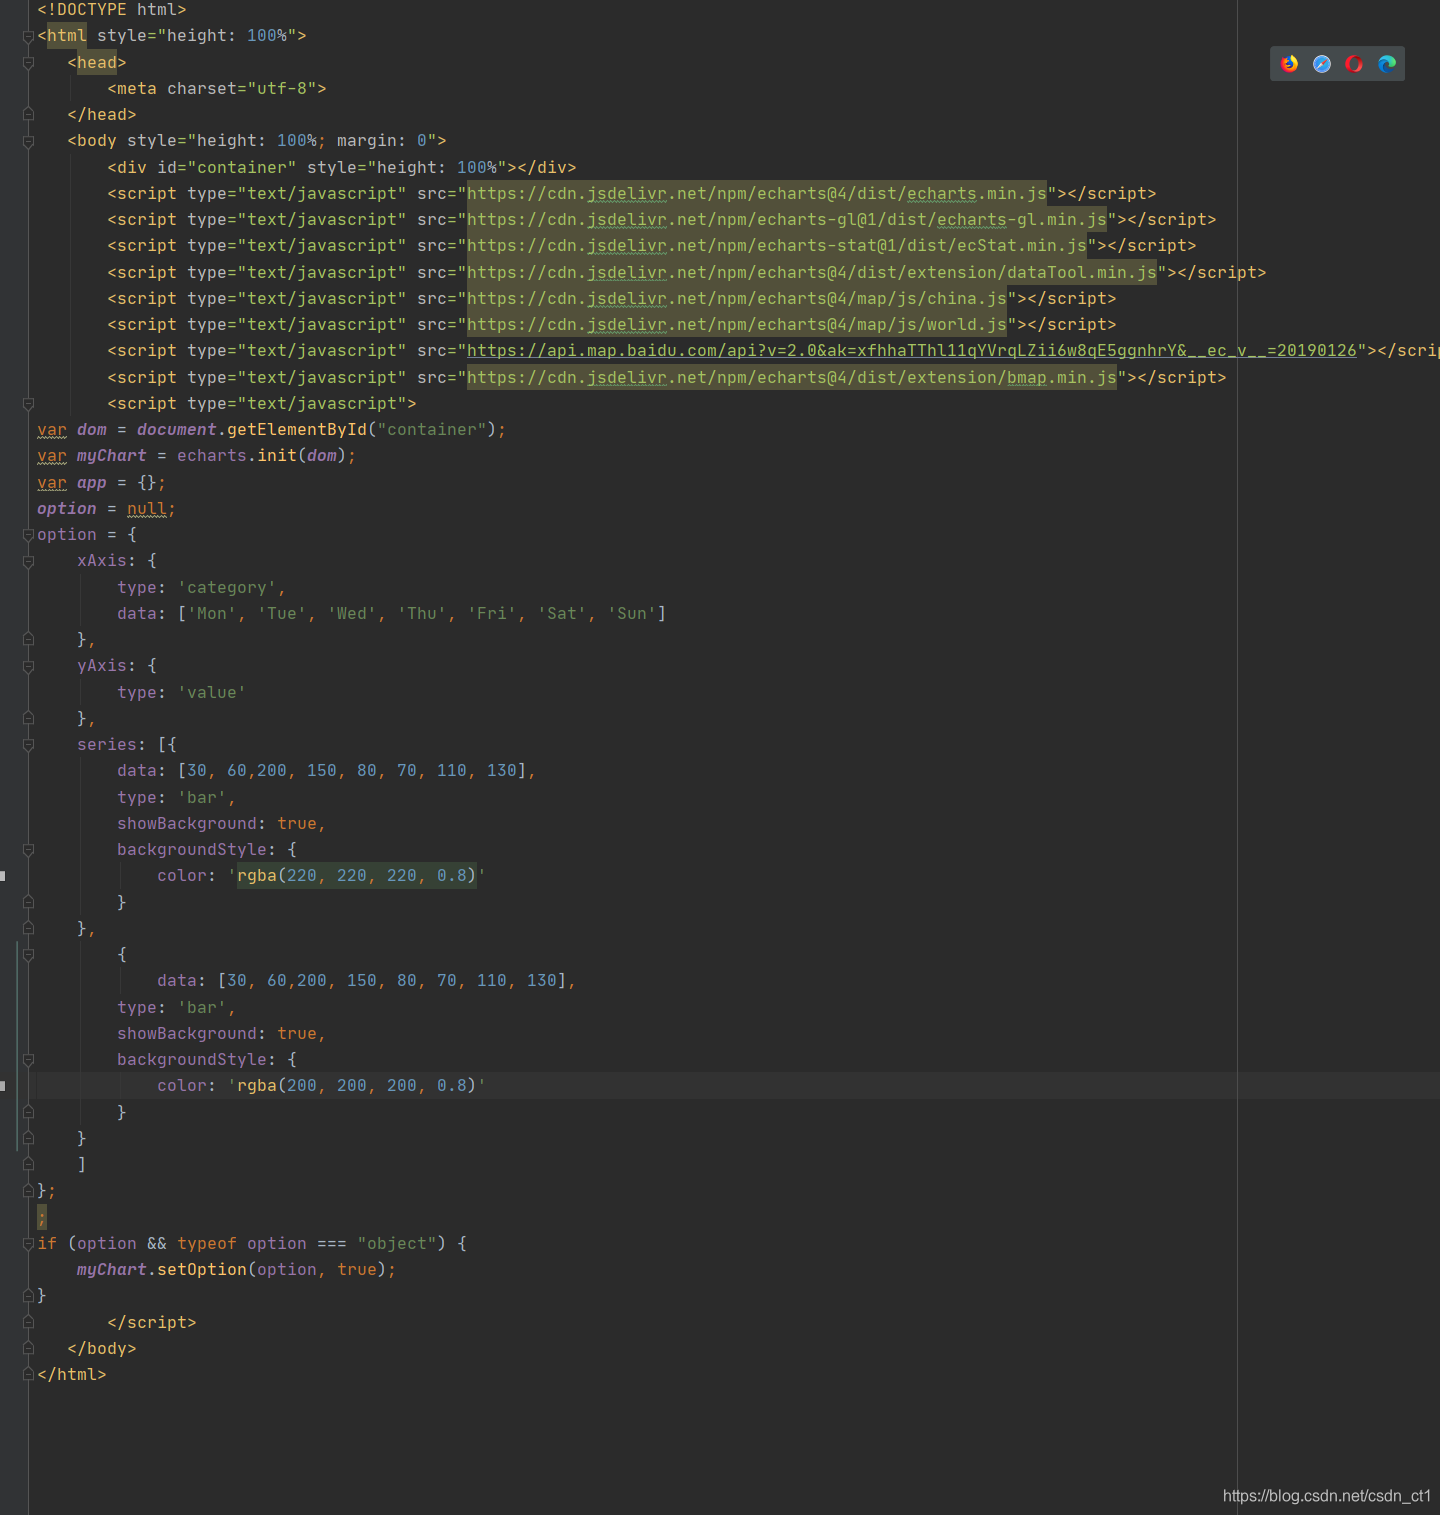Collapse the body tag fold marker

pyautogui.click(x=28, y=141)
